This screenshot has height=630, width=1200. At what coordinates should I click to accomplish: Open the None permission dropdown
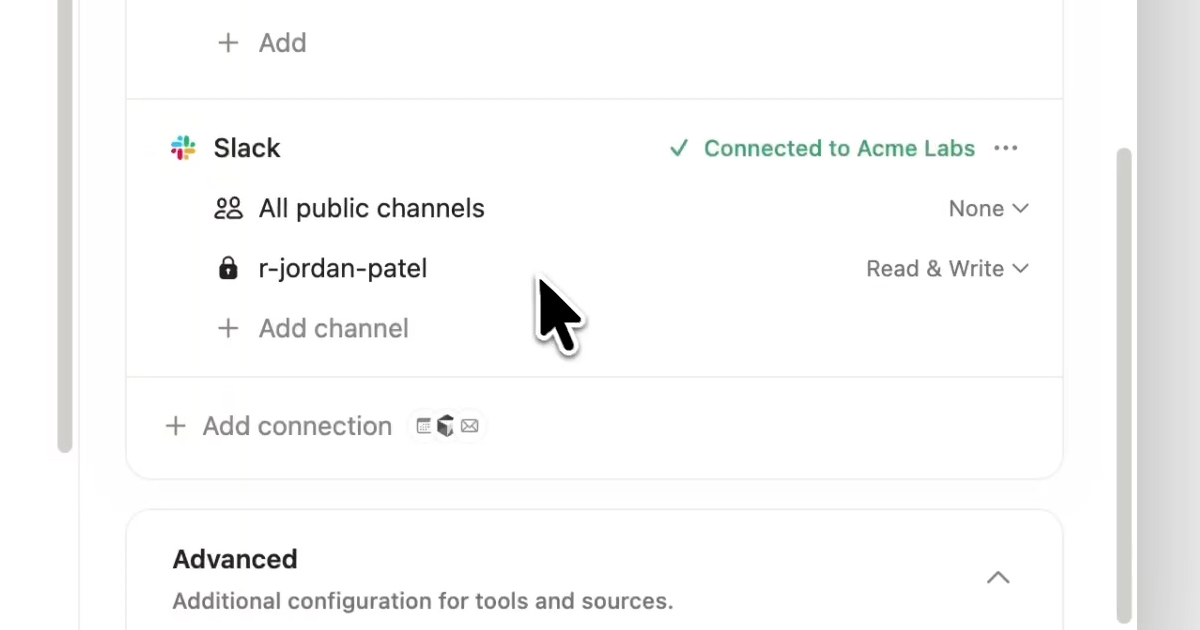(988, 208)
